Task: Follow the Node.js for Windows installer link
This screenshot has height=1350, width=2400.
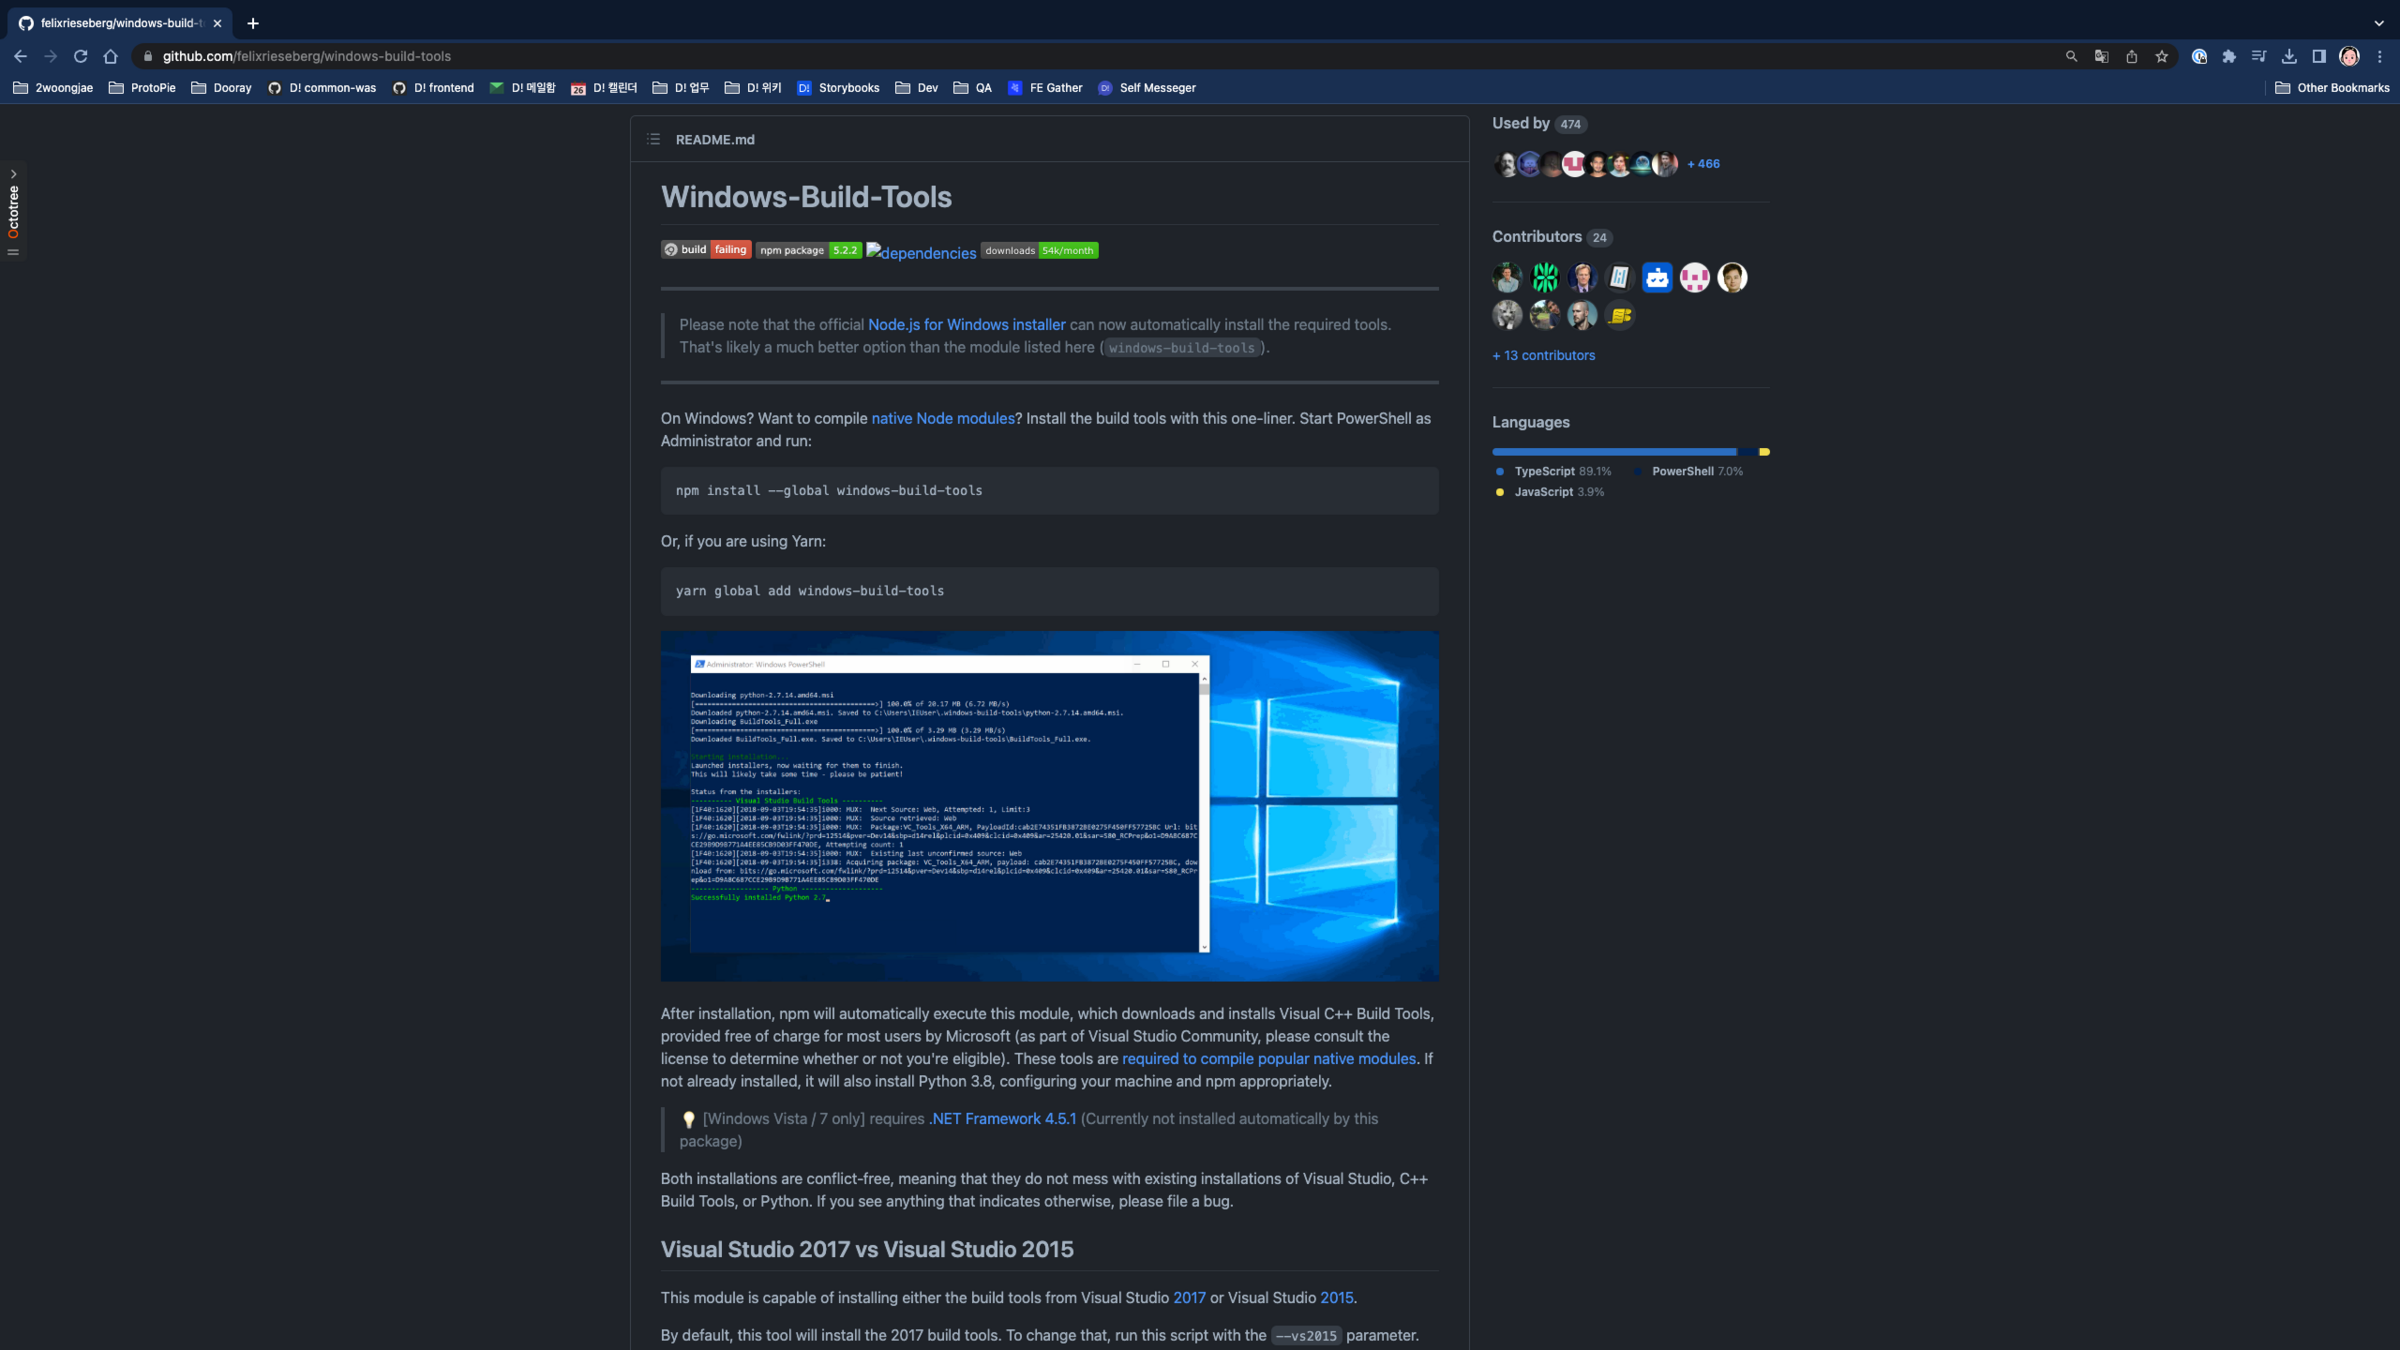Action: point(966,325)
